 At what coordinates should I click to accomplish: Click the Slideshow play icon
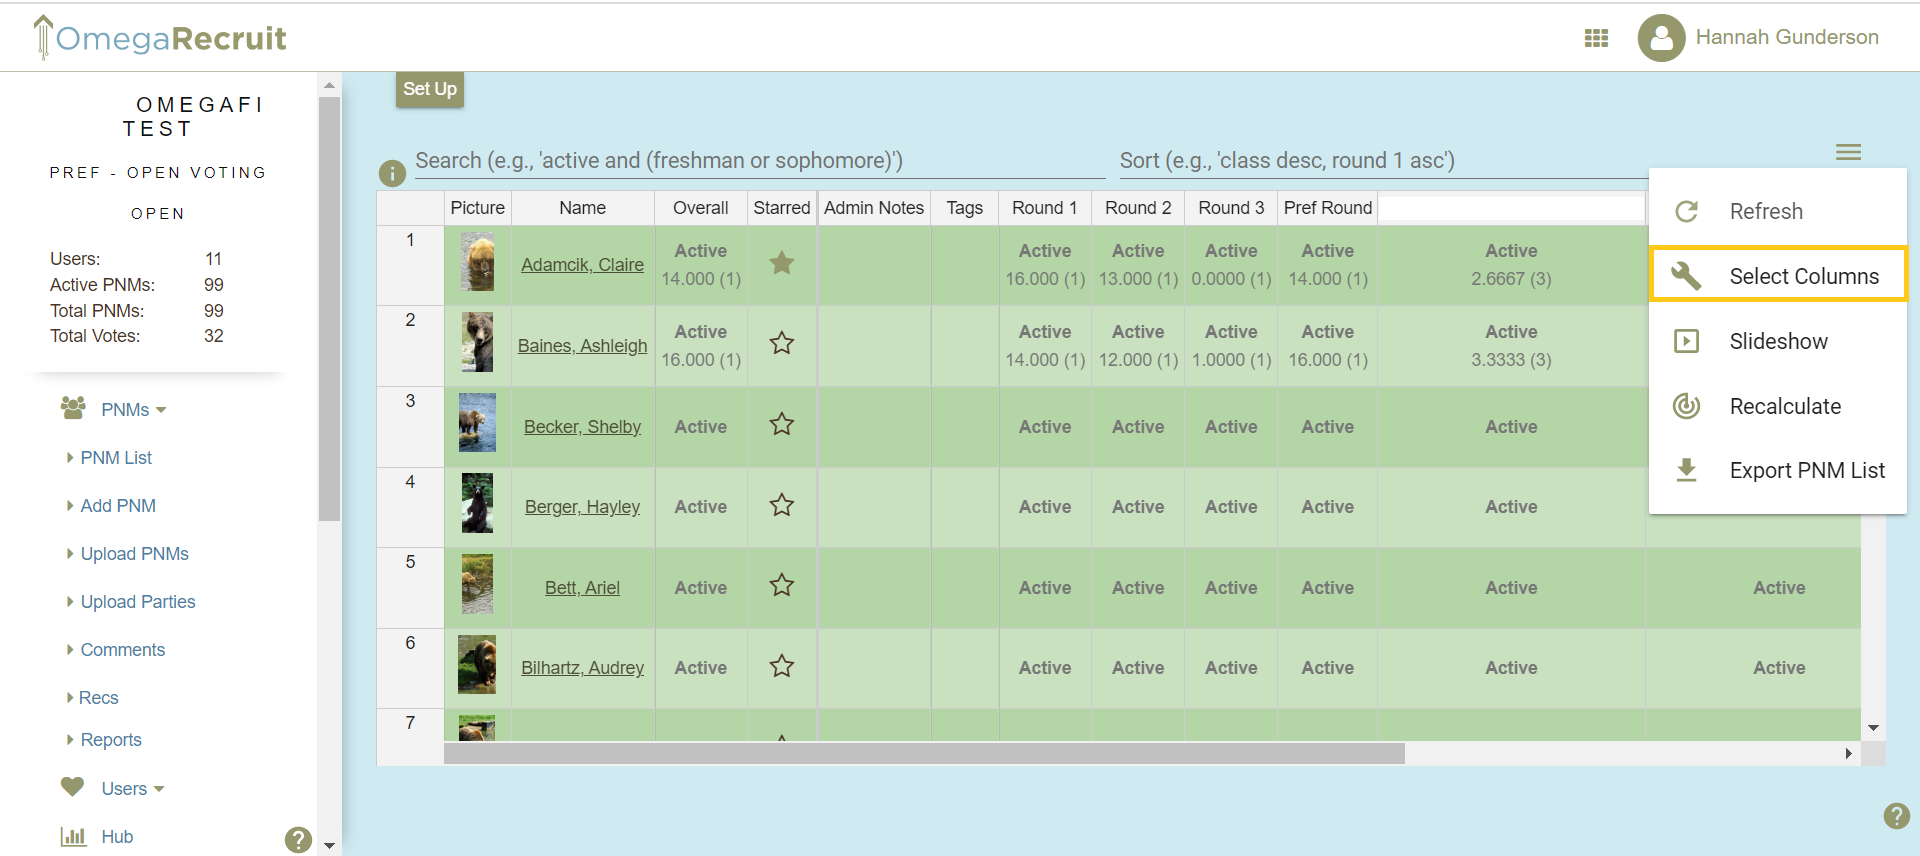tap(1687, 341)
